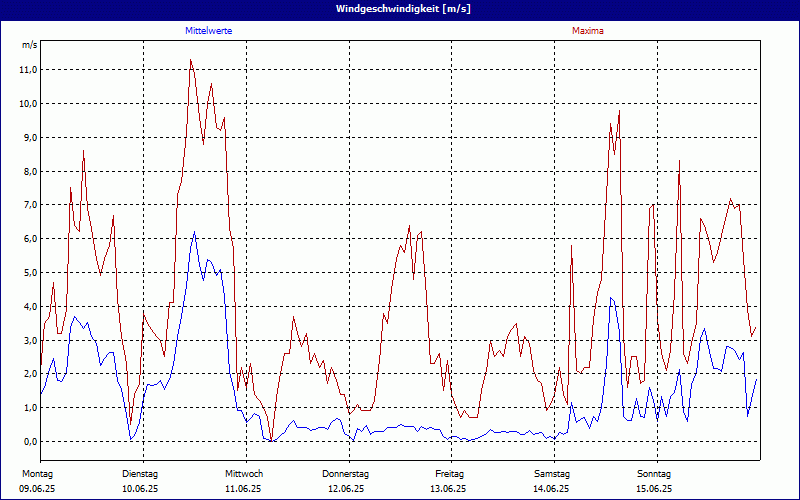The width and height of the screenshot is (800, 500).
Task: Select the Freitag day label
Action: point(449,474)
